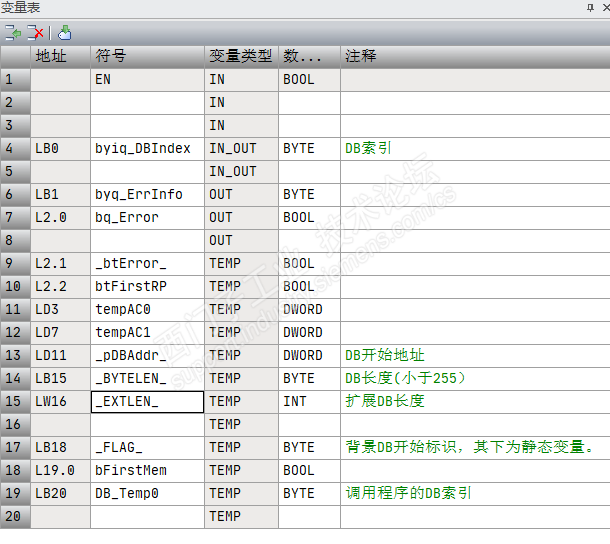Pin the variable table panel

point(591,7)
